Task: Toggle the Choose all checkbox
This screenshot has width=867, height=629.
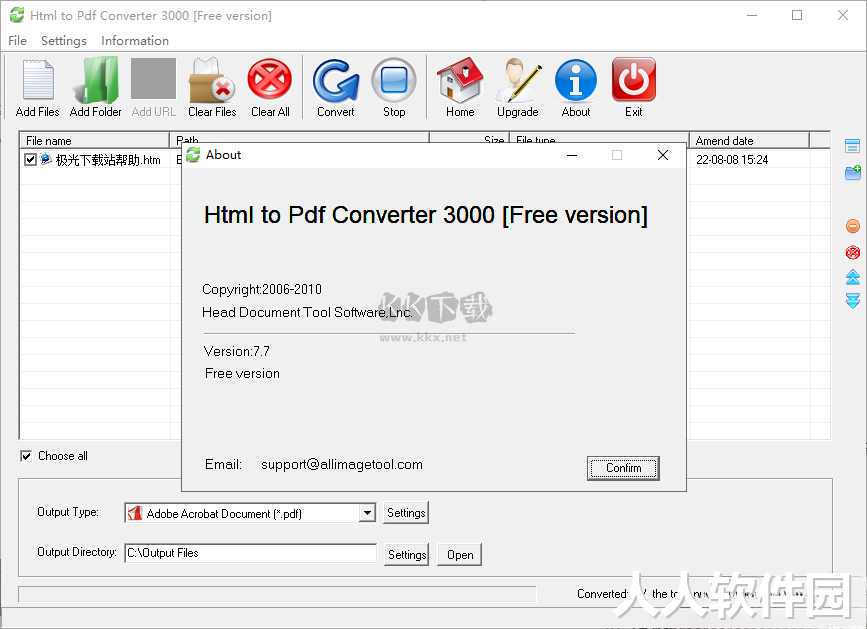Action: [x=26, y=456]
